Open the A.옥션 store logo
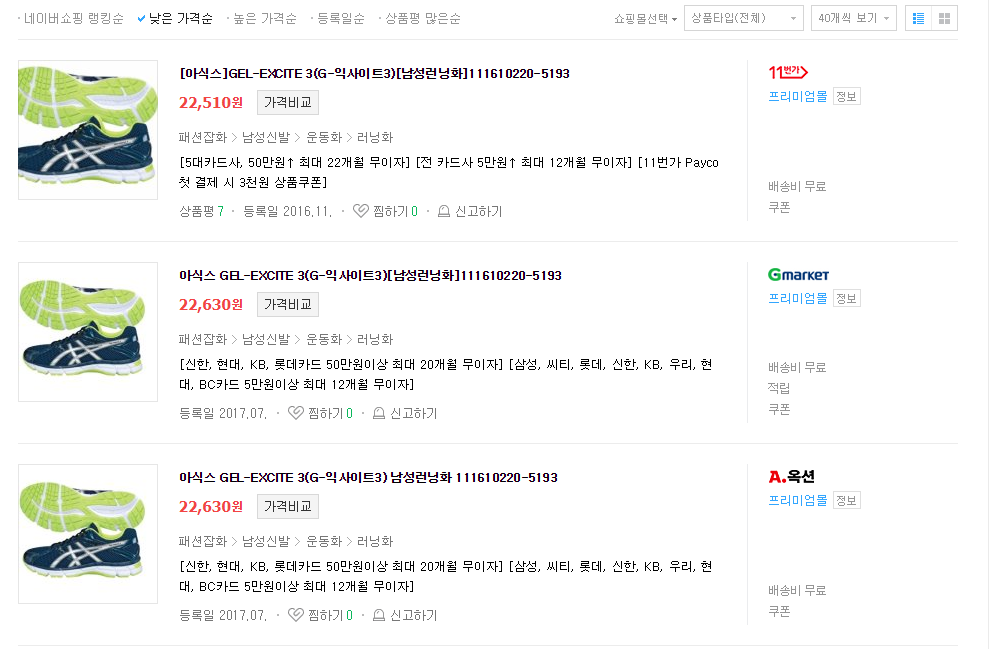Screen dimensions: 1001x649 point(792,476)
